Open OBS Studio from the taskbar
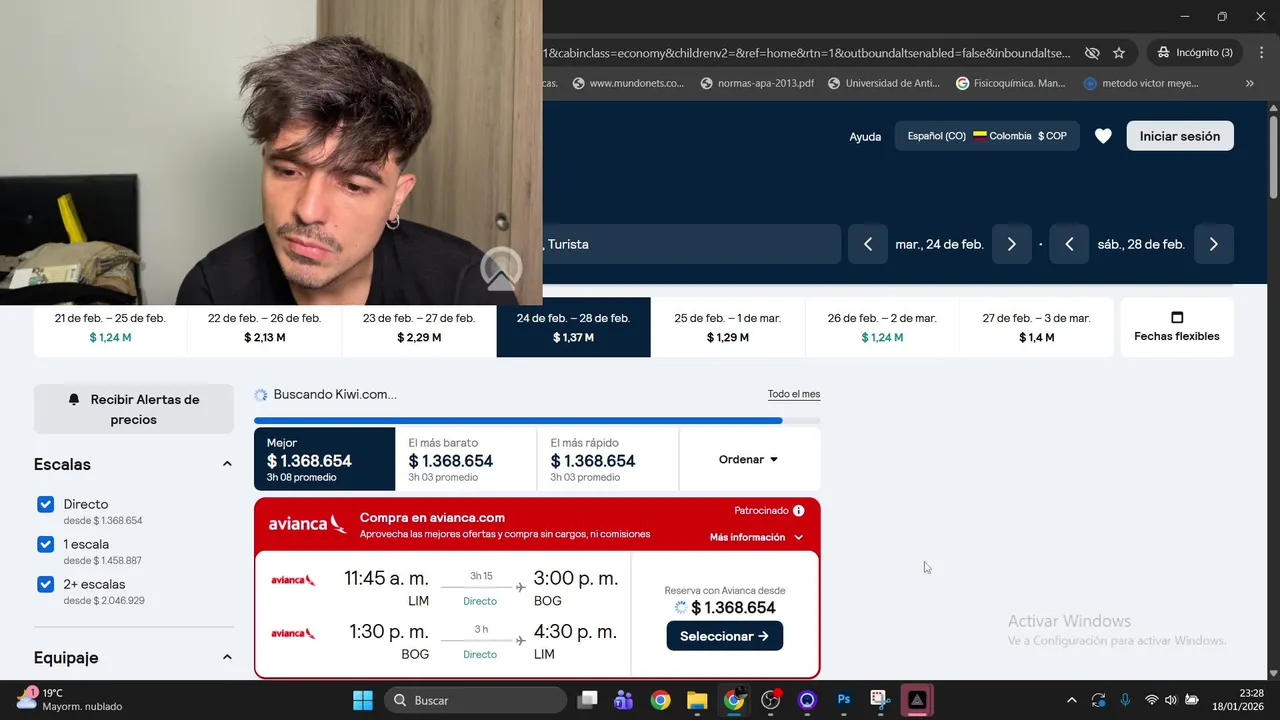The image size is (1280, 720). 771,700
